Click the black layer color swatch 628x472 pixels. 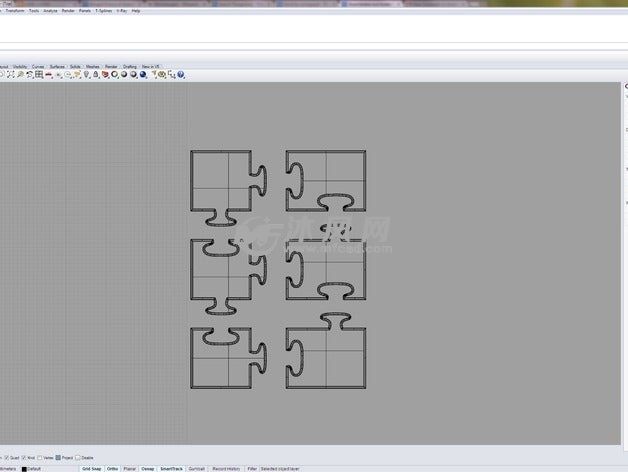tap(24, 468)
